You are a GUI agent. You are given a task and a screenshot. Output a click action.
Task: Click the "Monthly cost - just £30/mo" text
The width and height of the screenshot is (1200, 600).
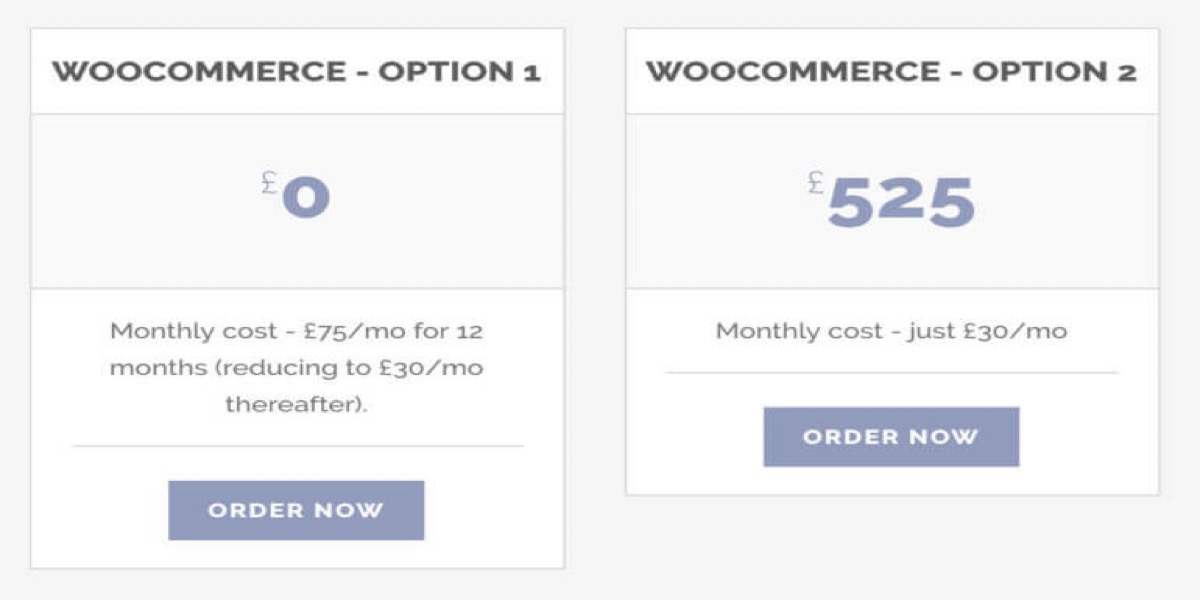(x=892, y=331)
